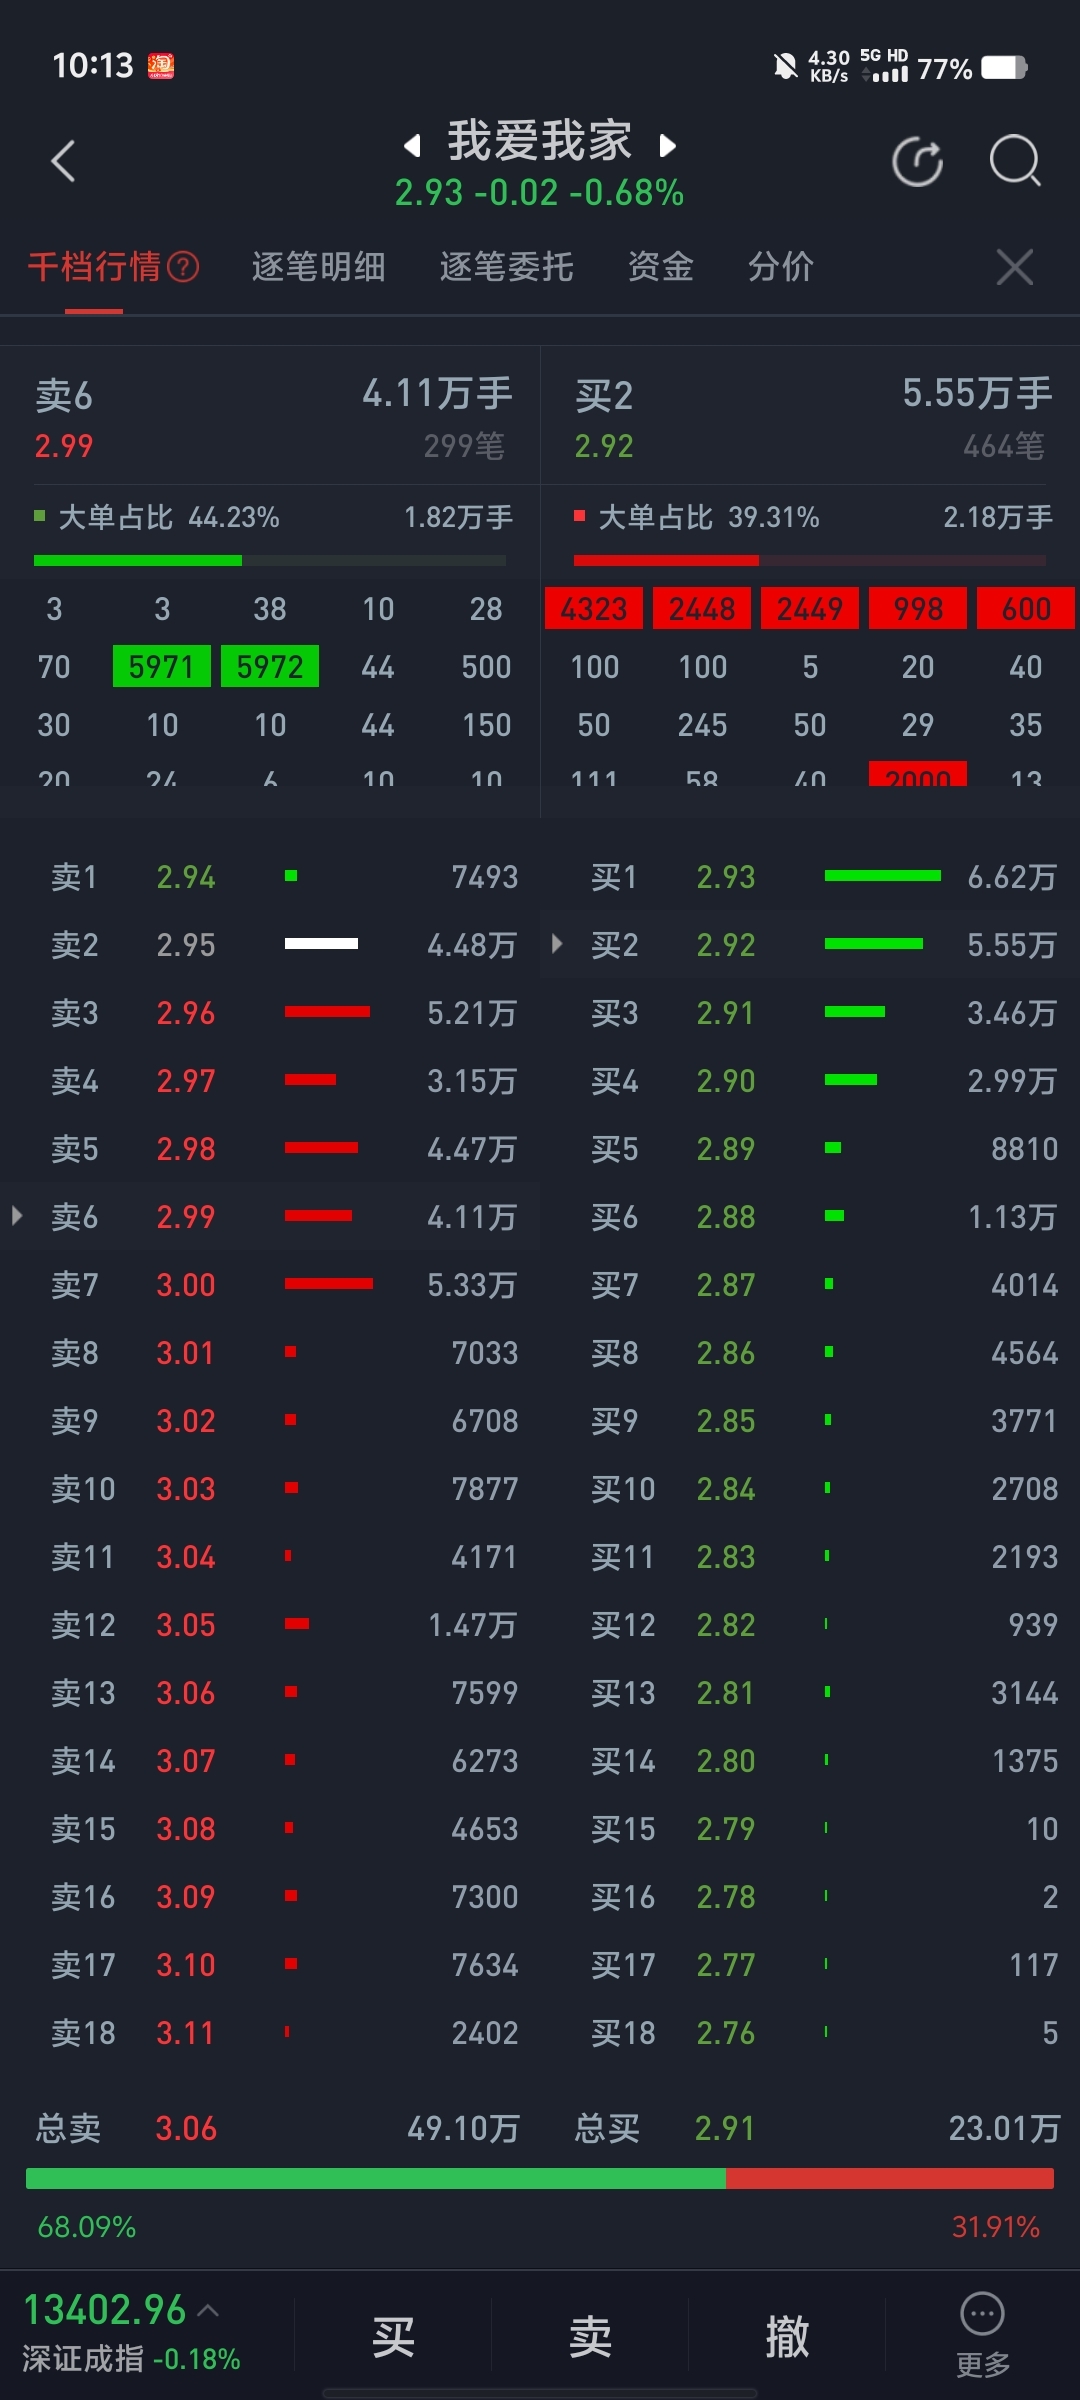Tap the battery indicator in status bar
Screen dimensions: 1080x2400
coord(1004,67)
